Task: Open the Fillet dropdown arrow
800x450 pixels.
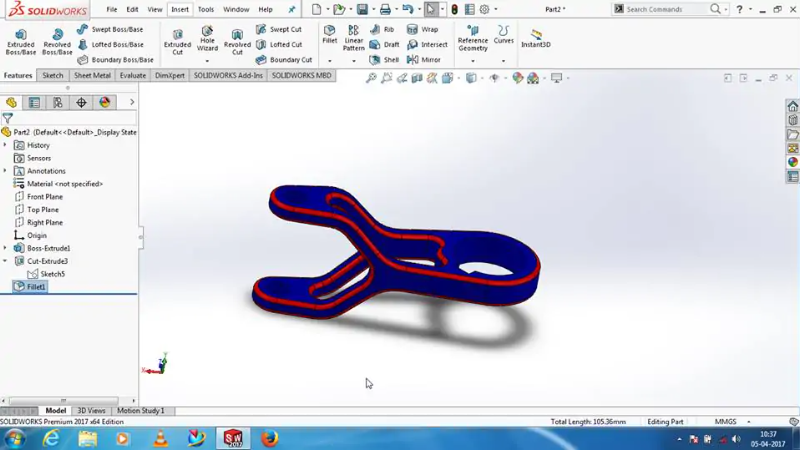Action: click(329, 61)
